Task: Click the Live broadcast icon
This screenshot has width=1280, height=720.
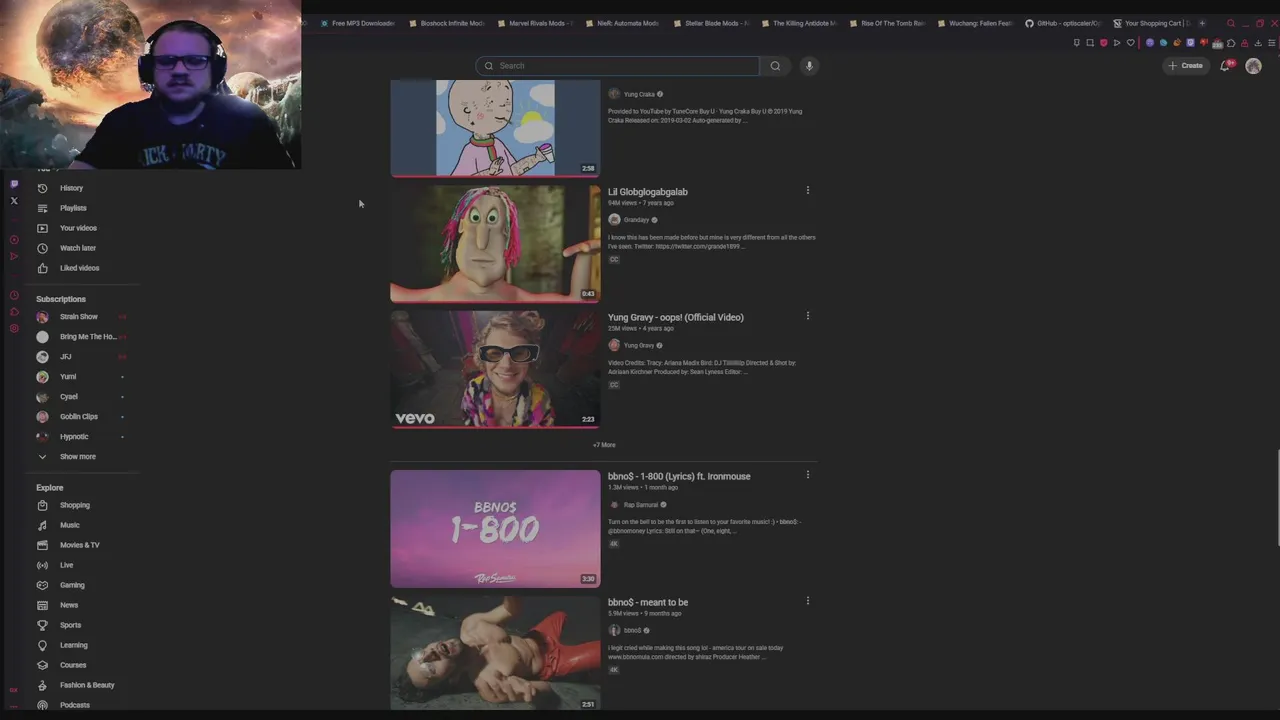Action: tap(42, 565)
